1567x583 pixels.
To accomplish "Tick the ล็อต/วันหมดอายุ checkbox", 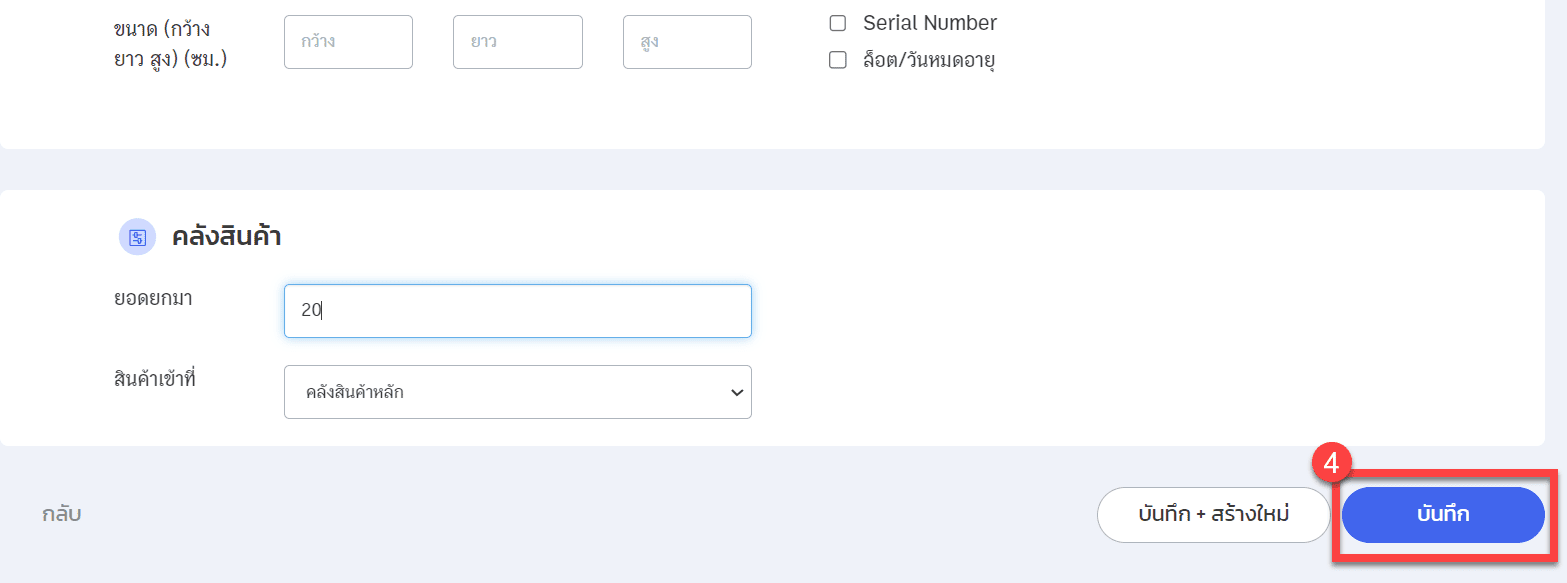I will tap(838, 60).
